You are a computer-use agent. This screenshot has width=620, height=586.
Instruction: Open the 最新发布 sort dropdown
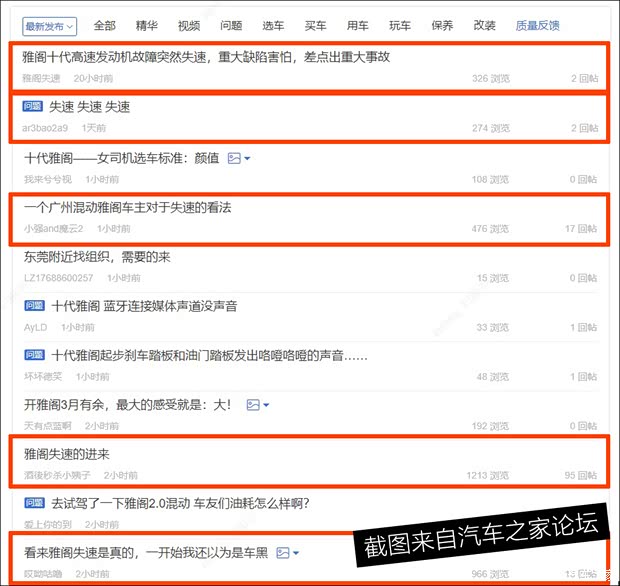tap(49, 26)
